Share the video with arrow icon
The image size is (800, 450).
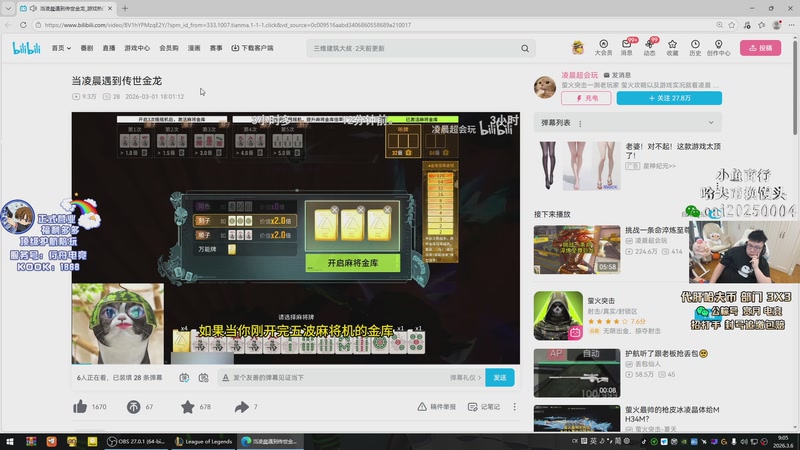241,407
